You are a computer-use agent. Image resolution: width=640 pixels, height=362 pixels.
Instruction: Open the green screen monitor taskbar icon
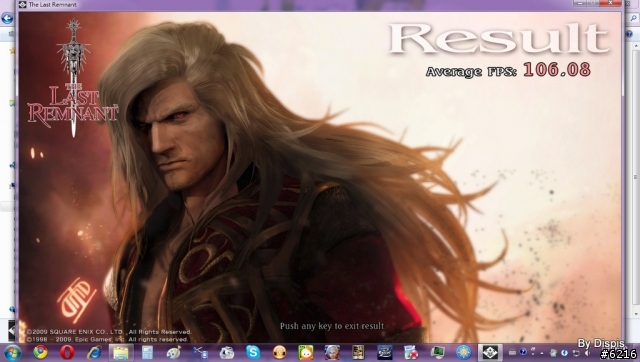[438, 352]
